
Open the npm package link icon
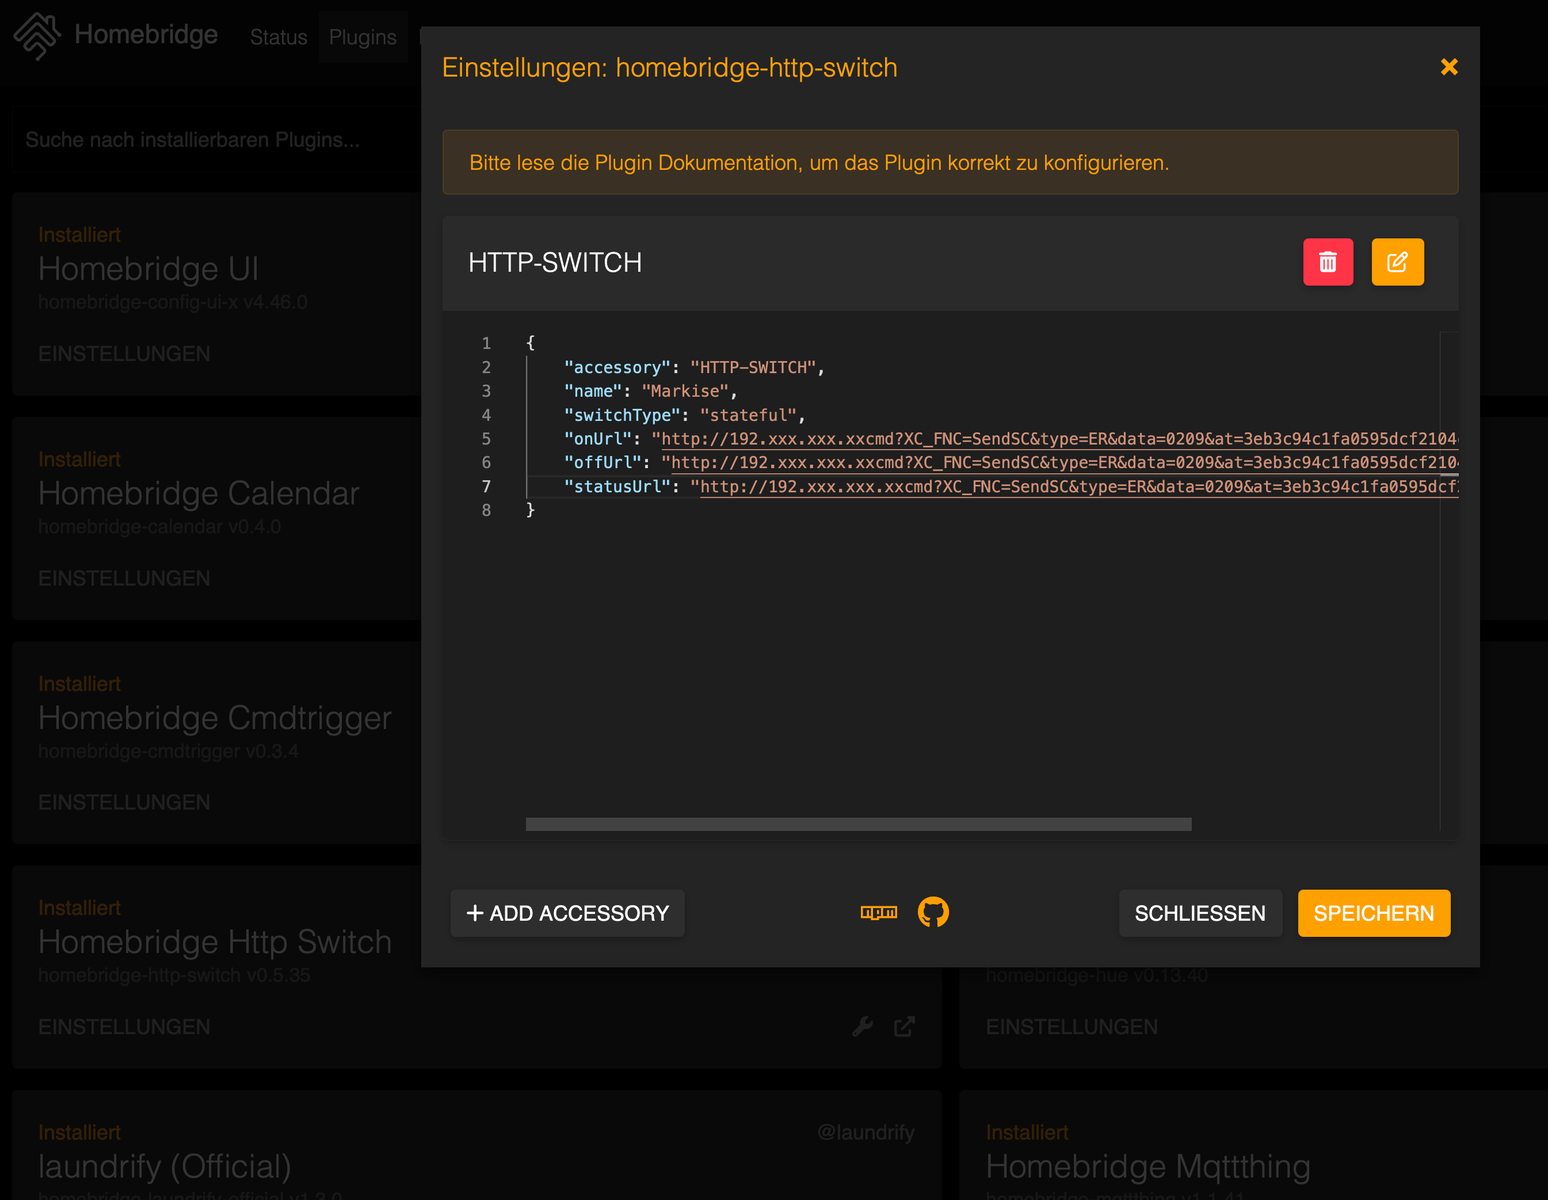(x=879, y=912)
